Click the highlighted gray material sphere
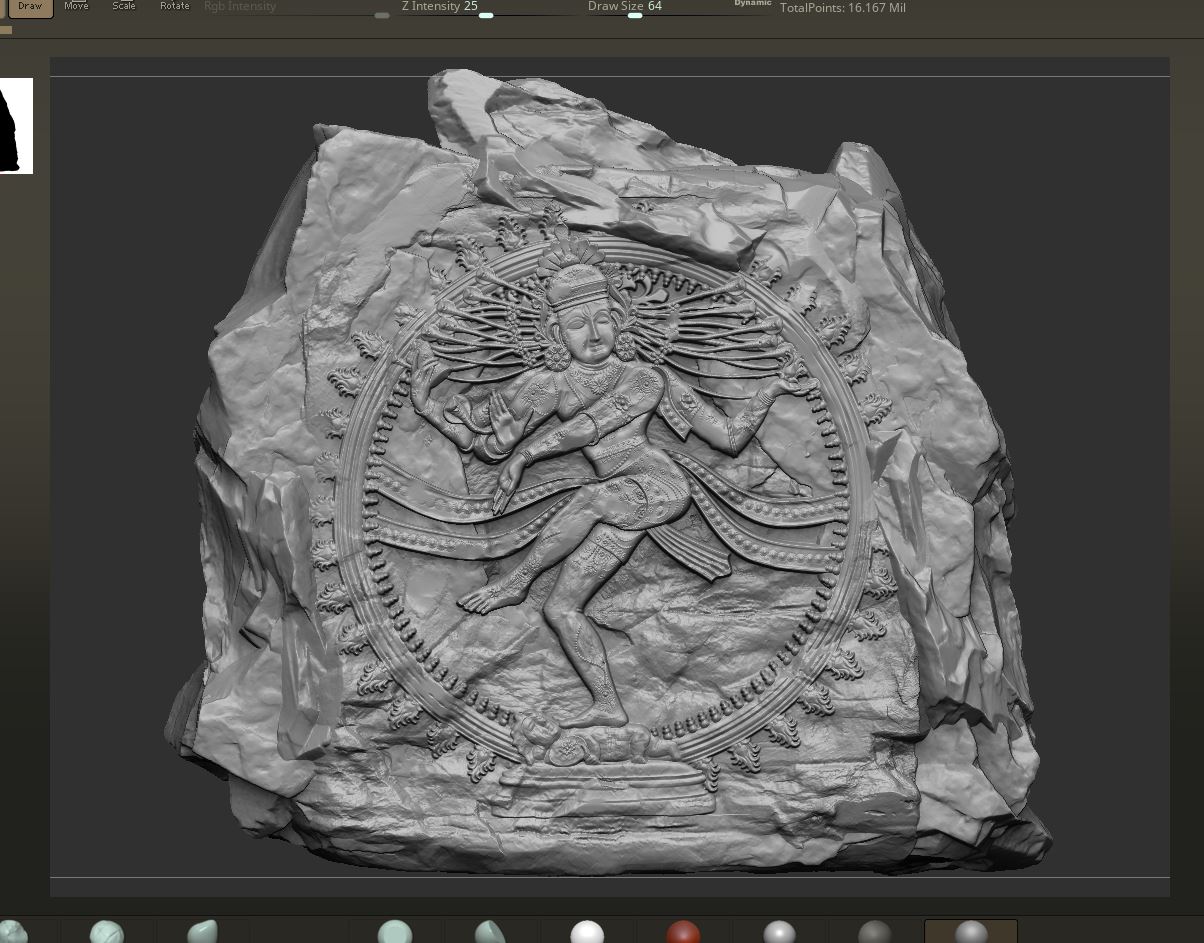The width and height of the screenshot is (1204, 943). click(971, 932)
